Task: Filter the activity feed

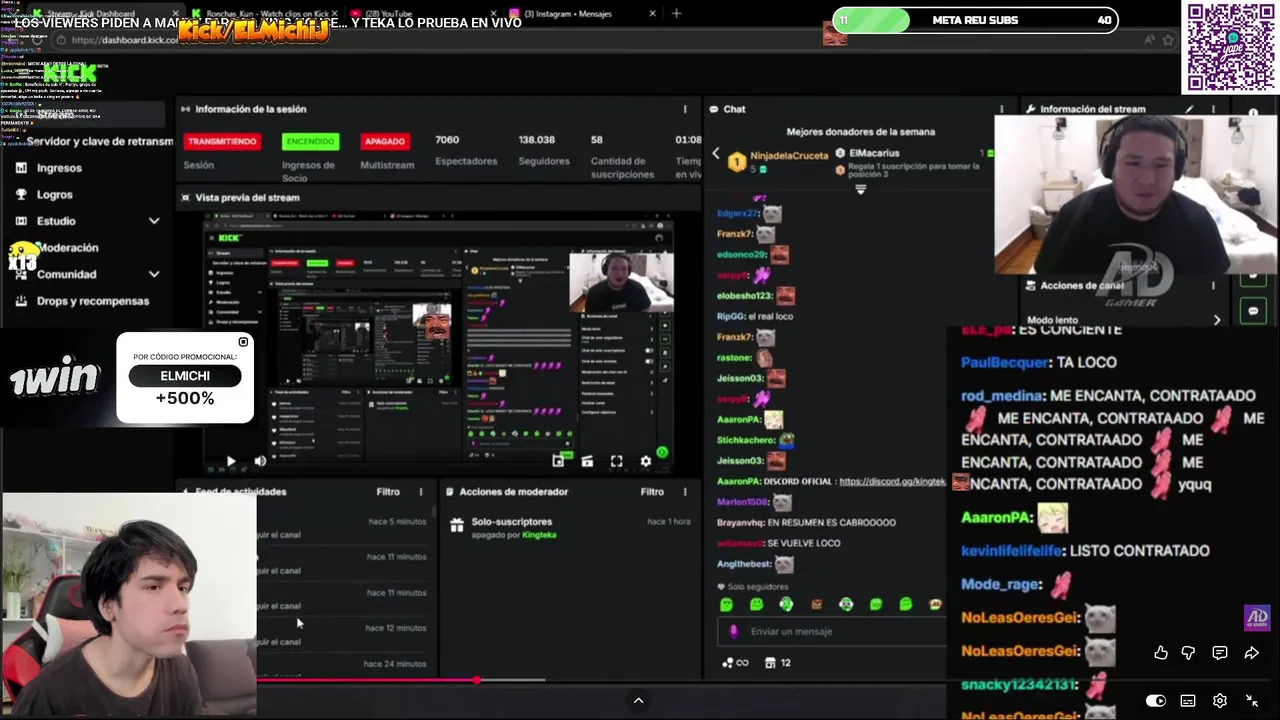Action: click(388, 492)
